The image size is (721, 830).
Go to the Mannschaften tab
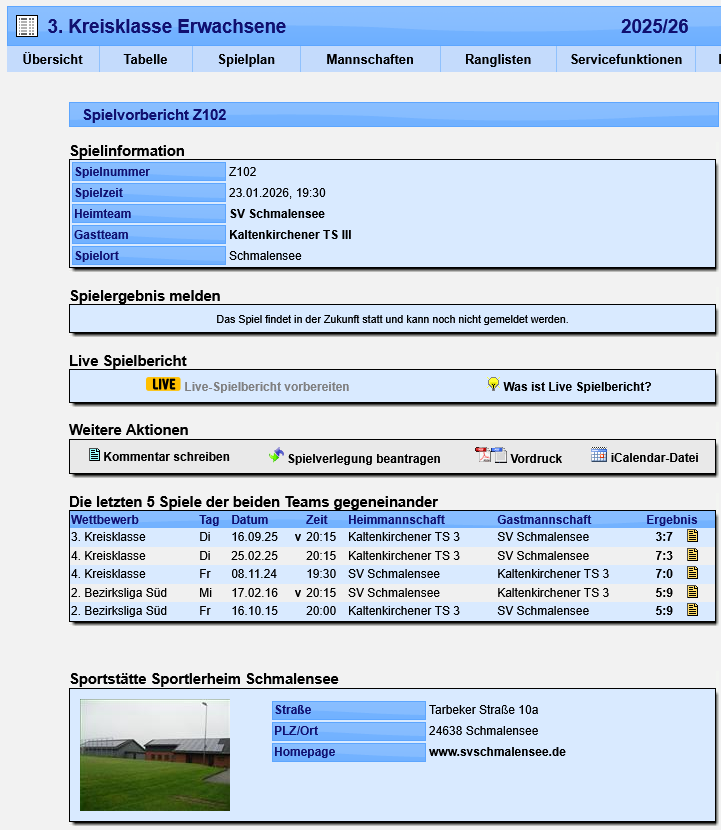pos(370,59)
